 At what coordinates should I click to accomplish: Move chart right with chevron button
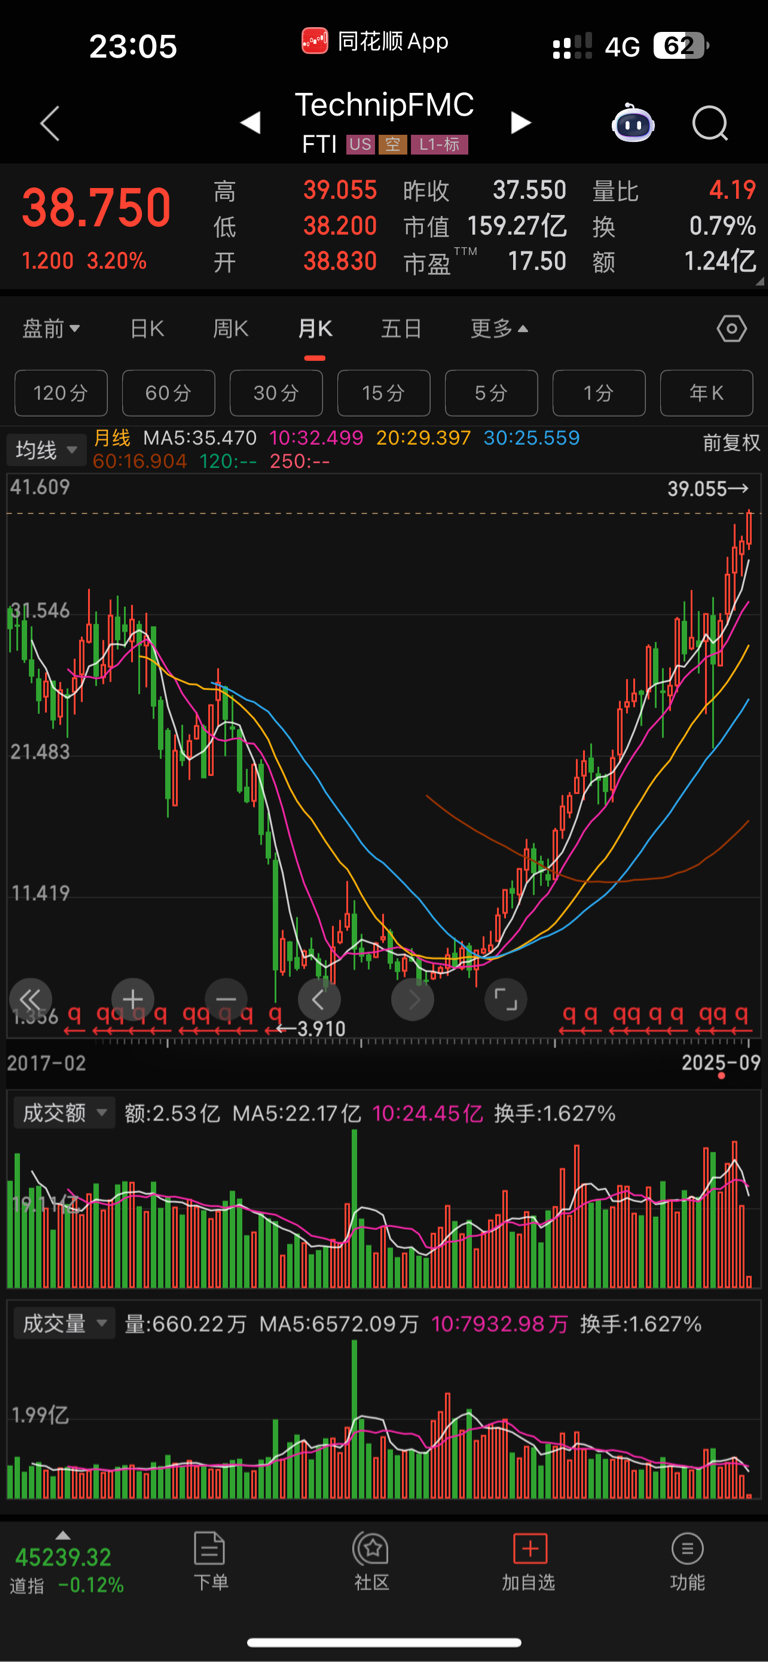(x=413, y=998)
